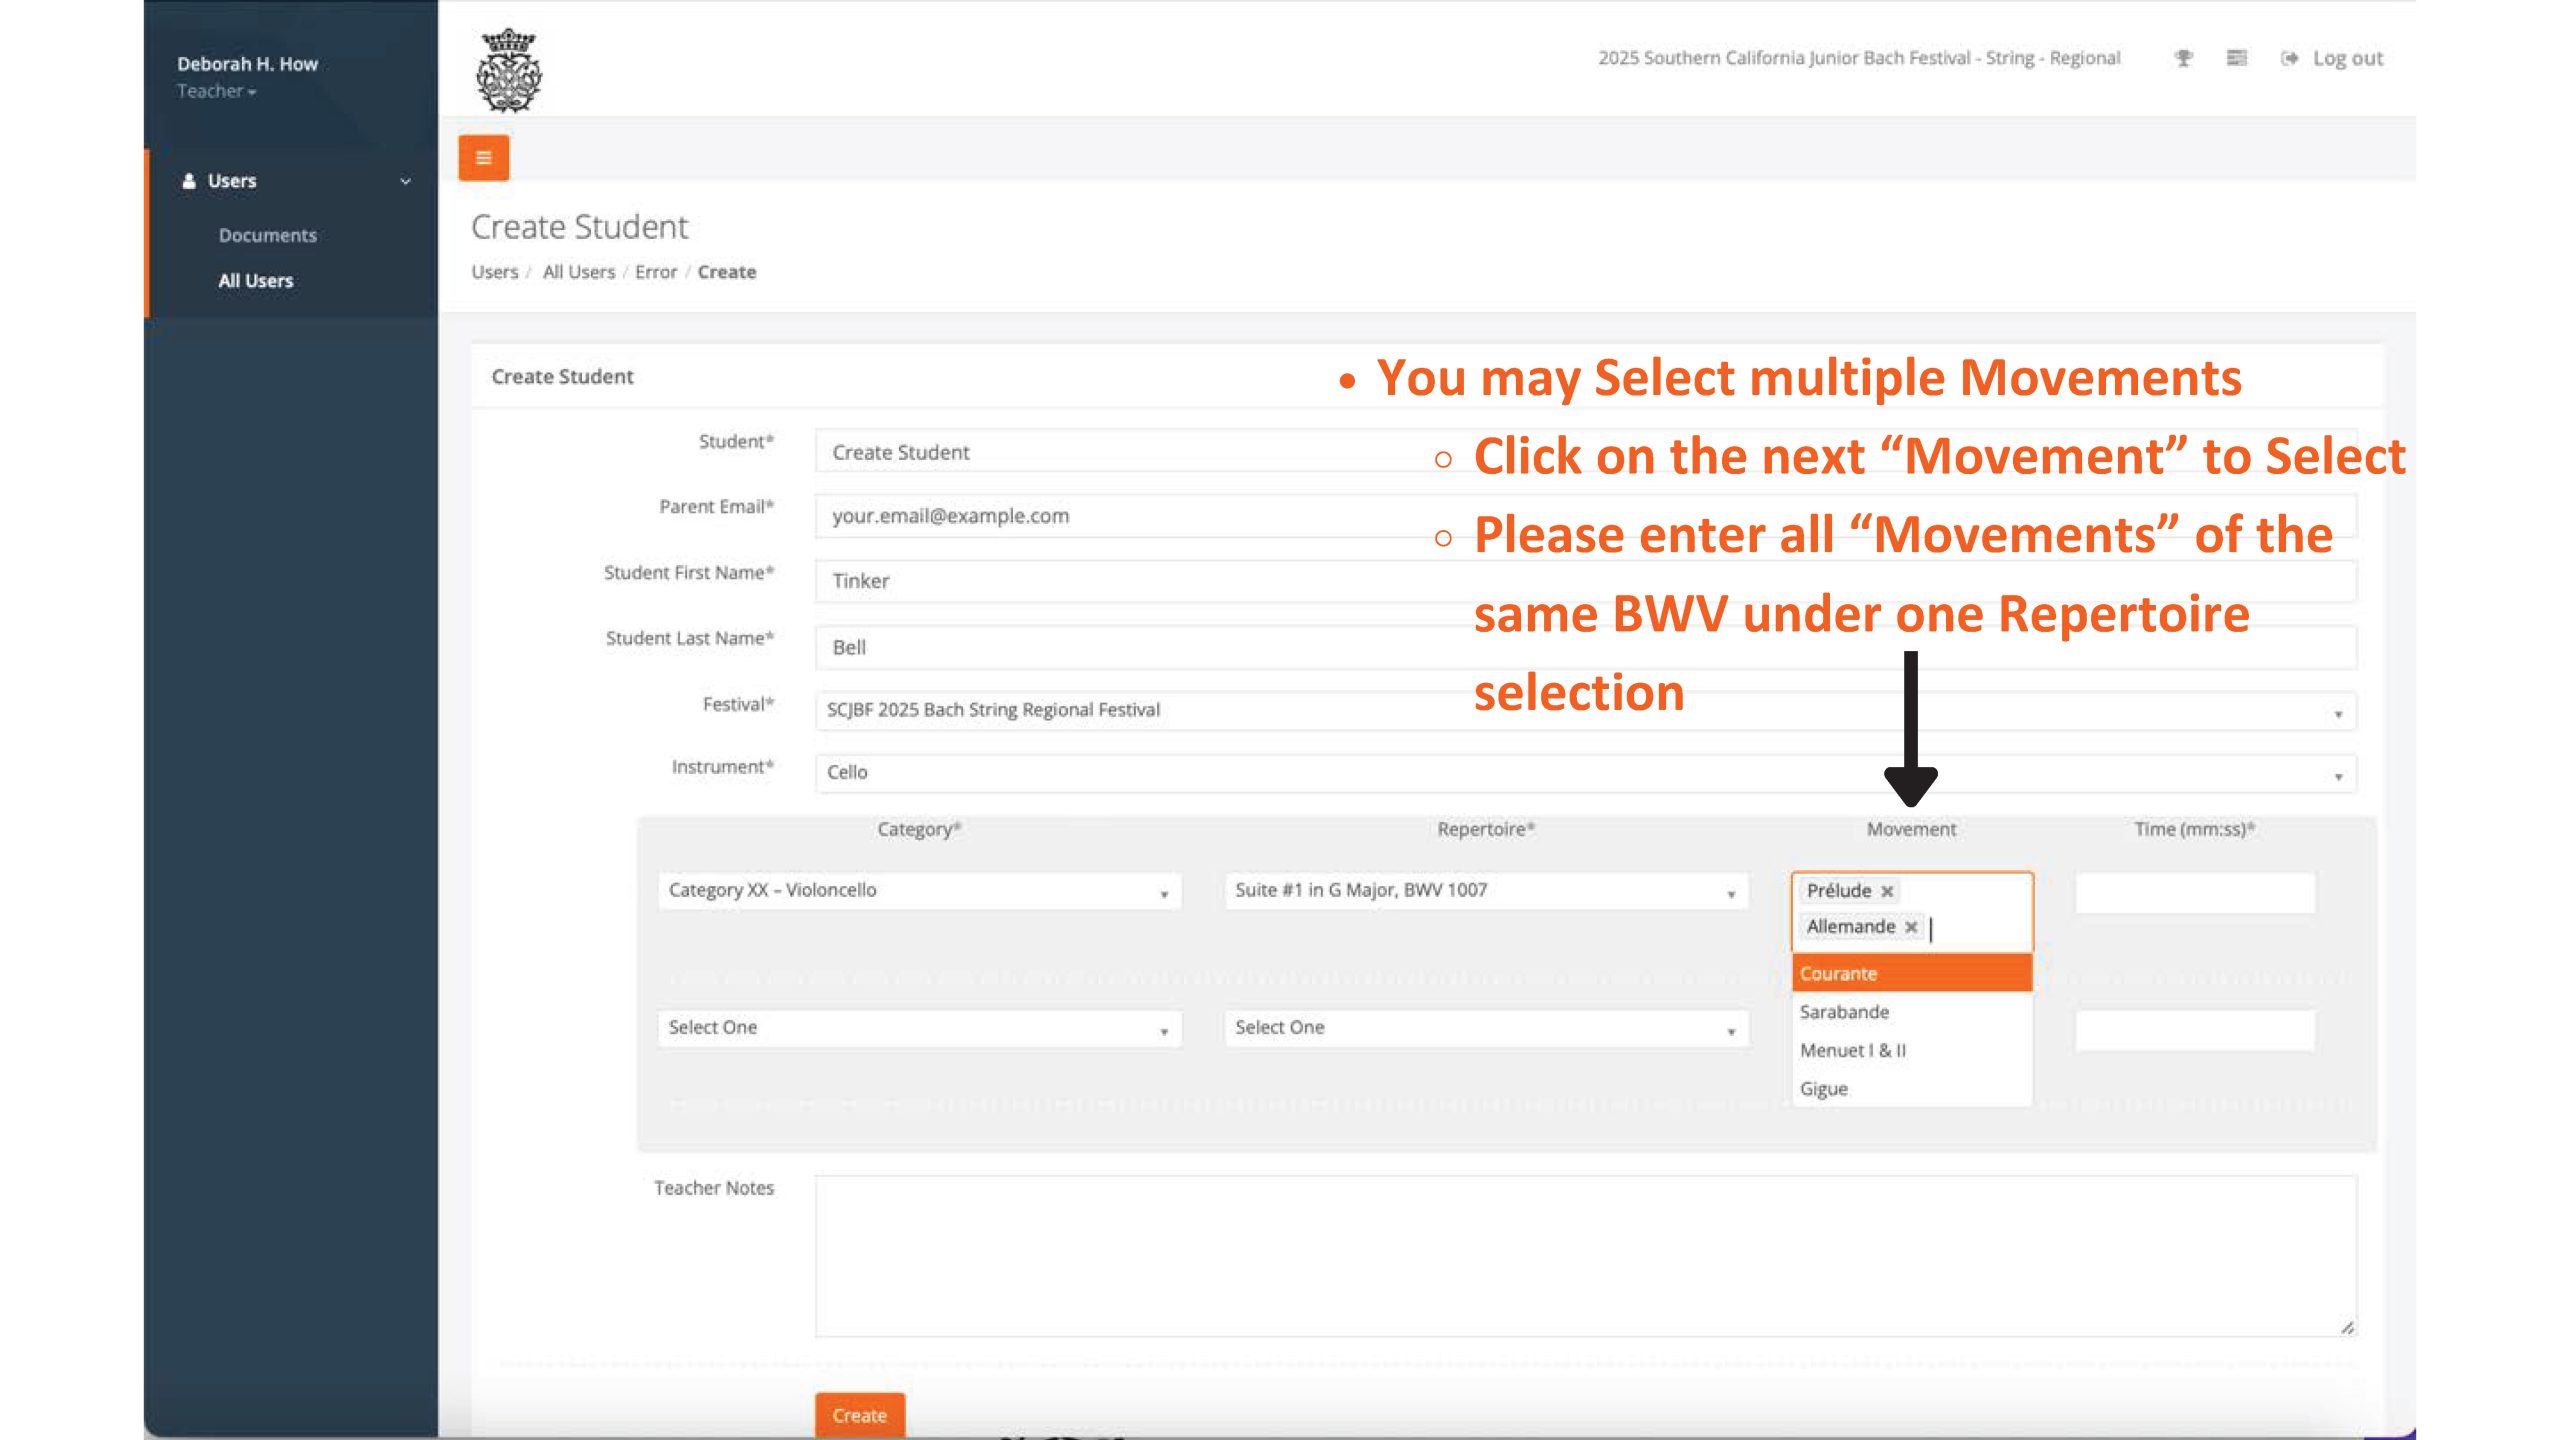Click into the Teacher Notes text area
Viewport: 2560px width, 1440px height.
(1584, 1255)
